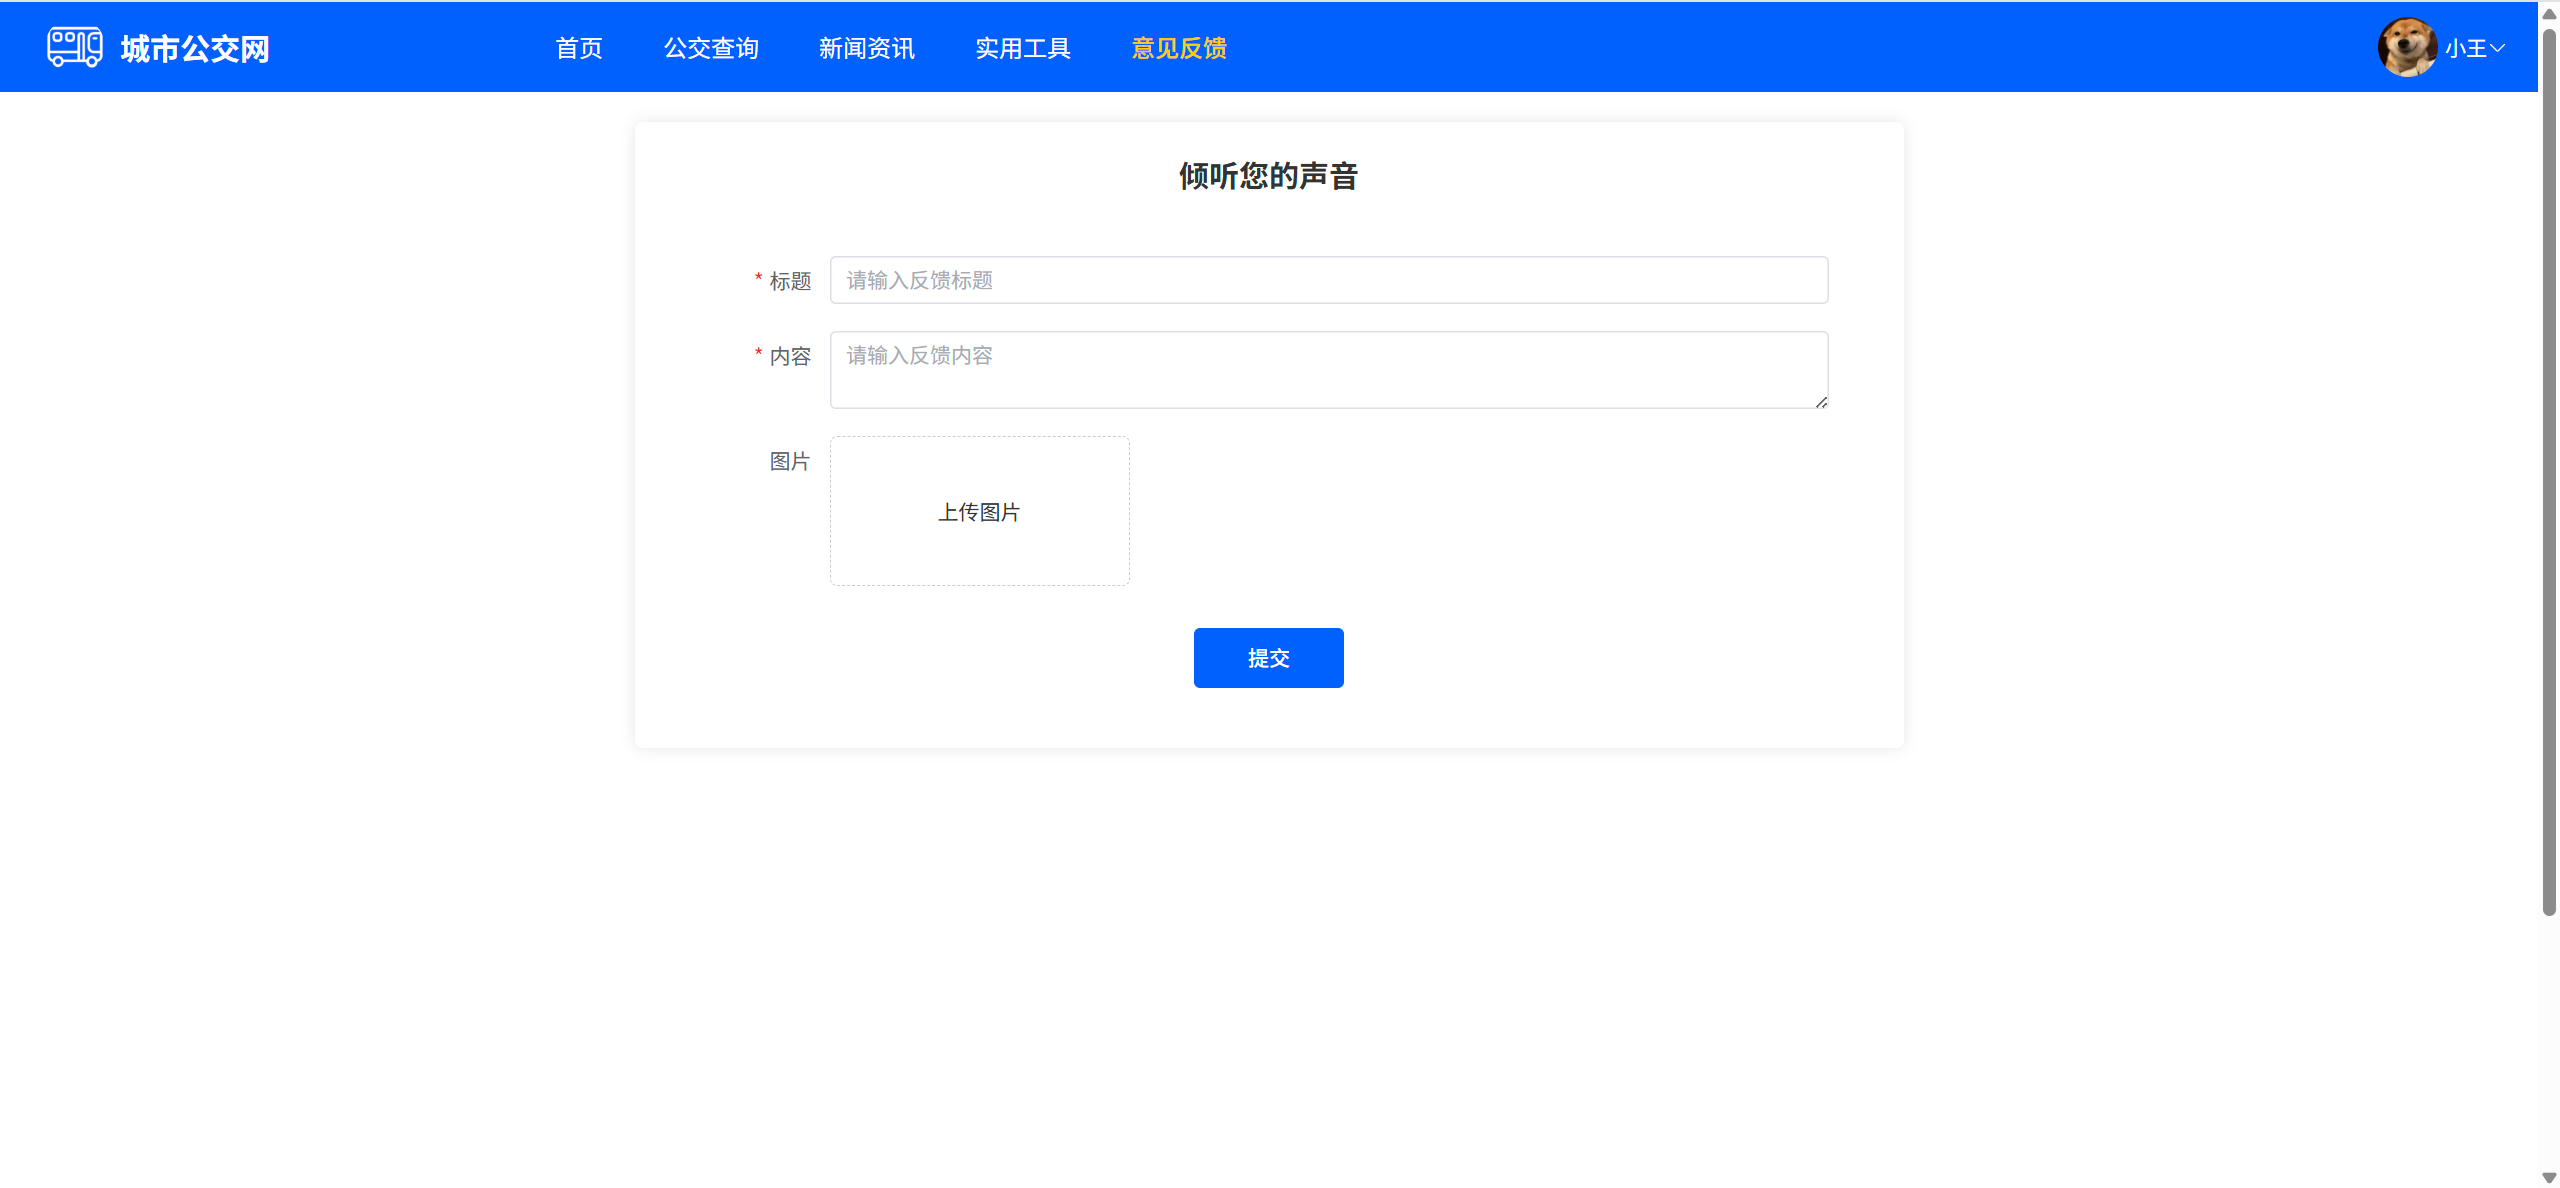Click the 标题 field label
Viewport: 2560px width, 1188px height.
pos(789,281)
